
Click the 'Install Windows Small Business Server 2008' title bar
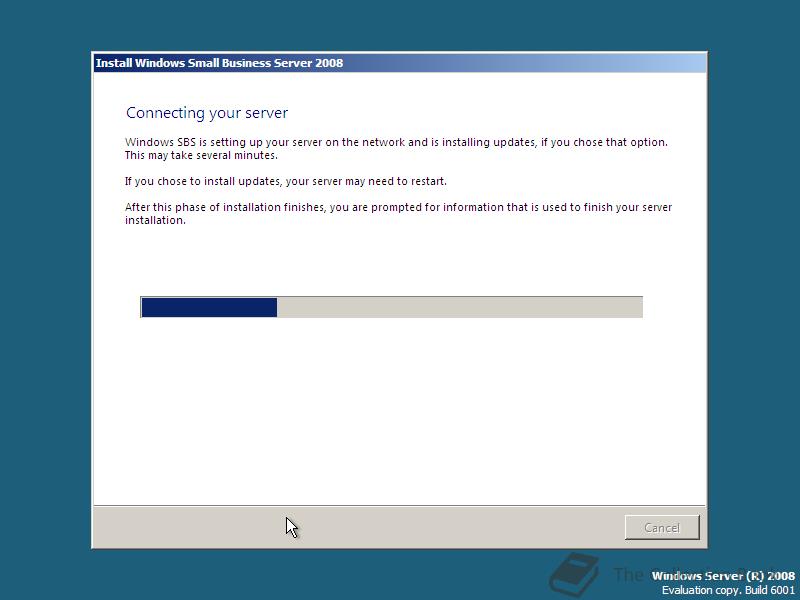pos(399,63)
